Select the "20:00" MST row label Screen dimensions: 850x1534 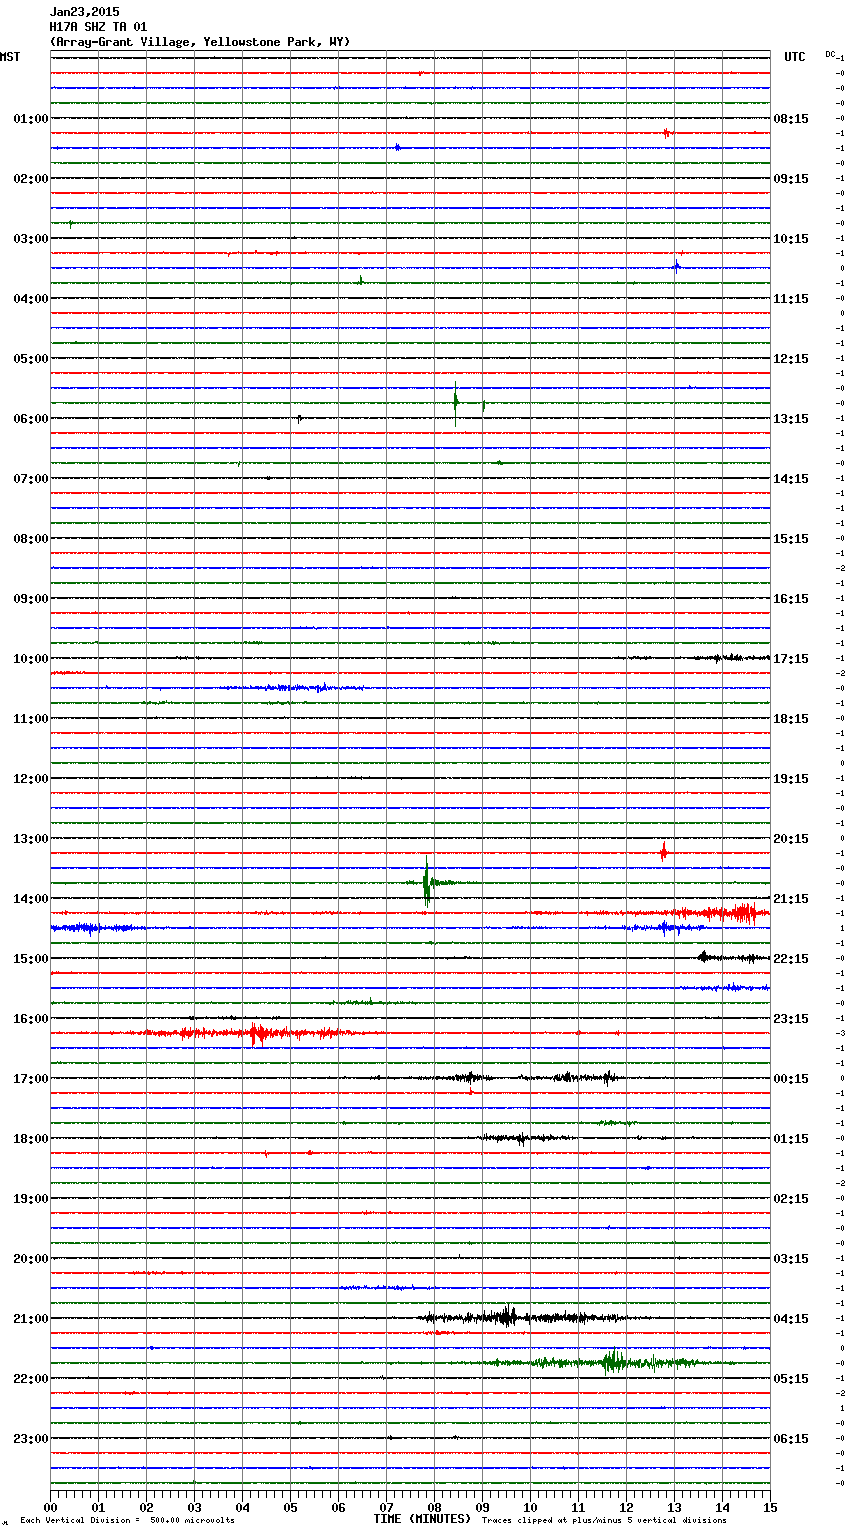(x=31, y=1259)
